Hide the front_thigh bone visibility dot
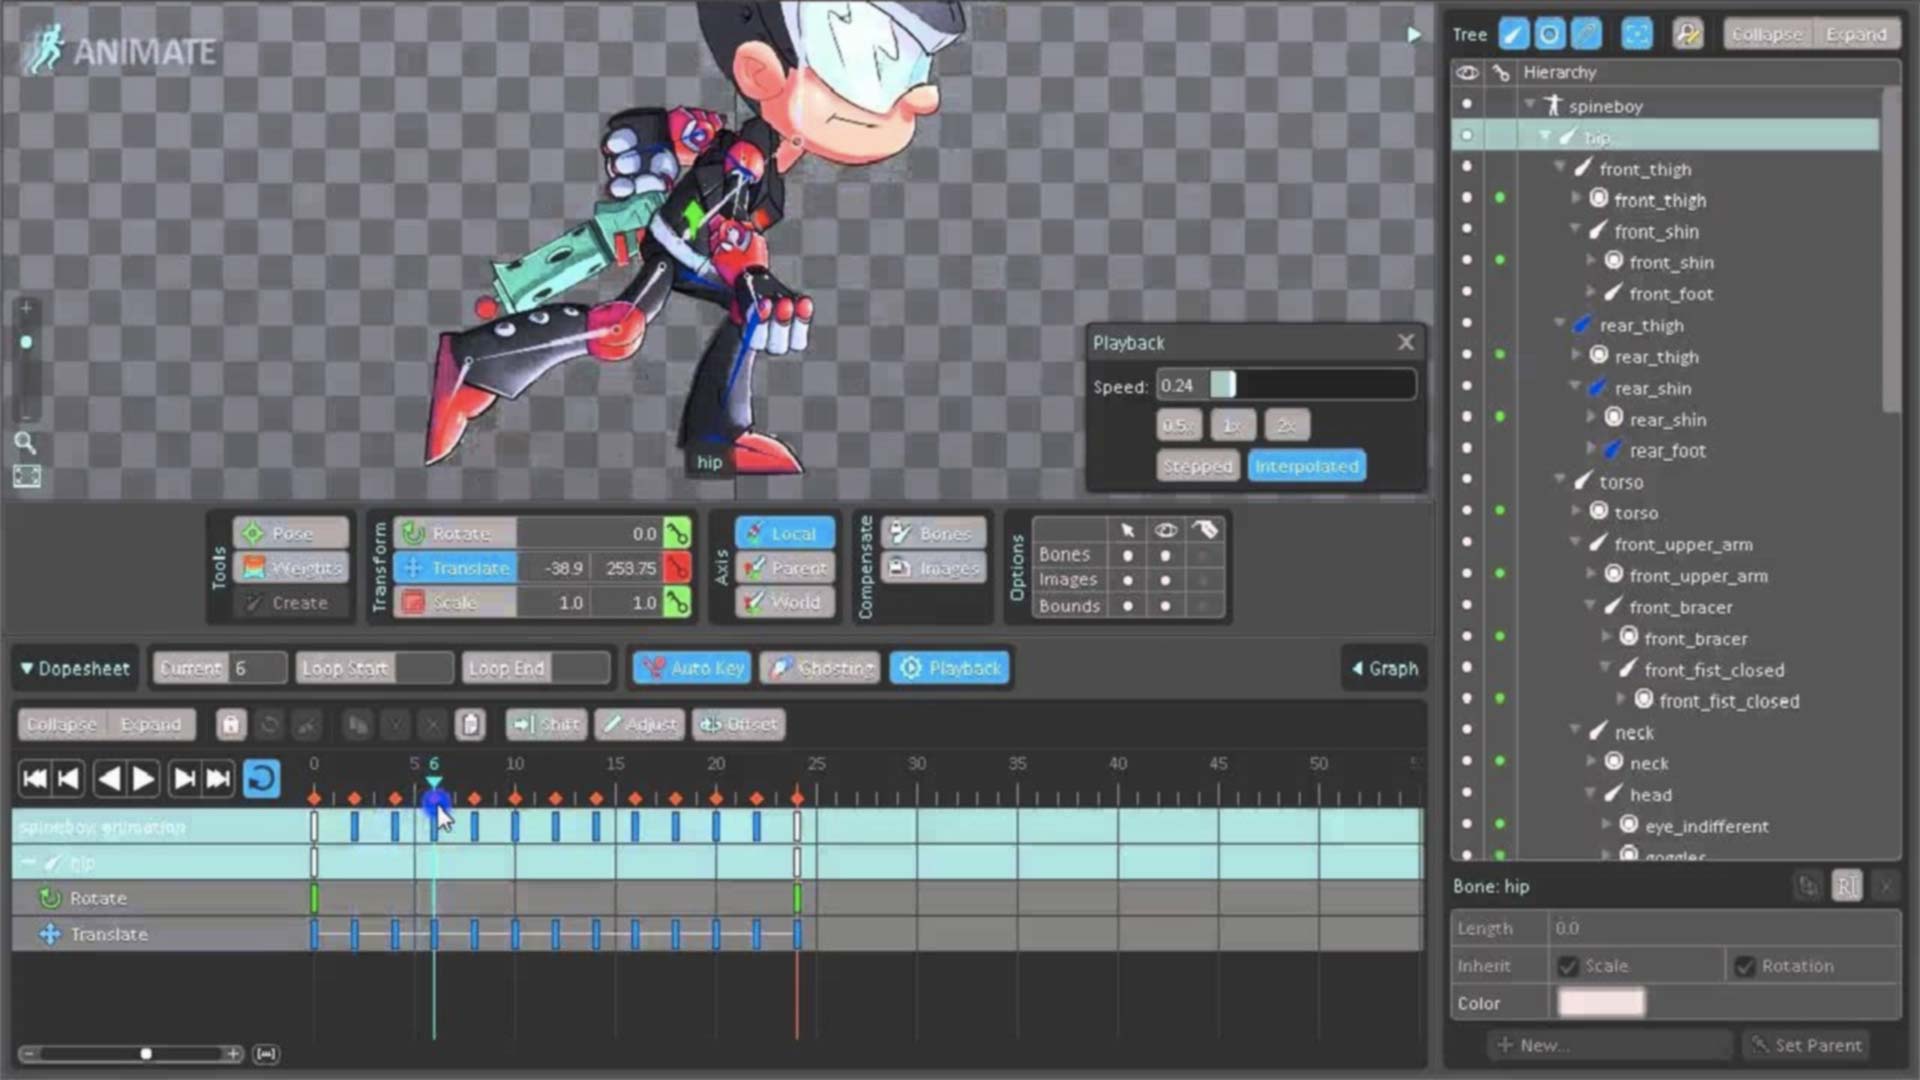1920x1080 pixels. [x=1467, y=167]
